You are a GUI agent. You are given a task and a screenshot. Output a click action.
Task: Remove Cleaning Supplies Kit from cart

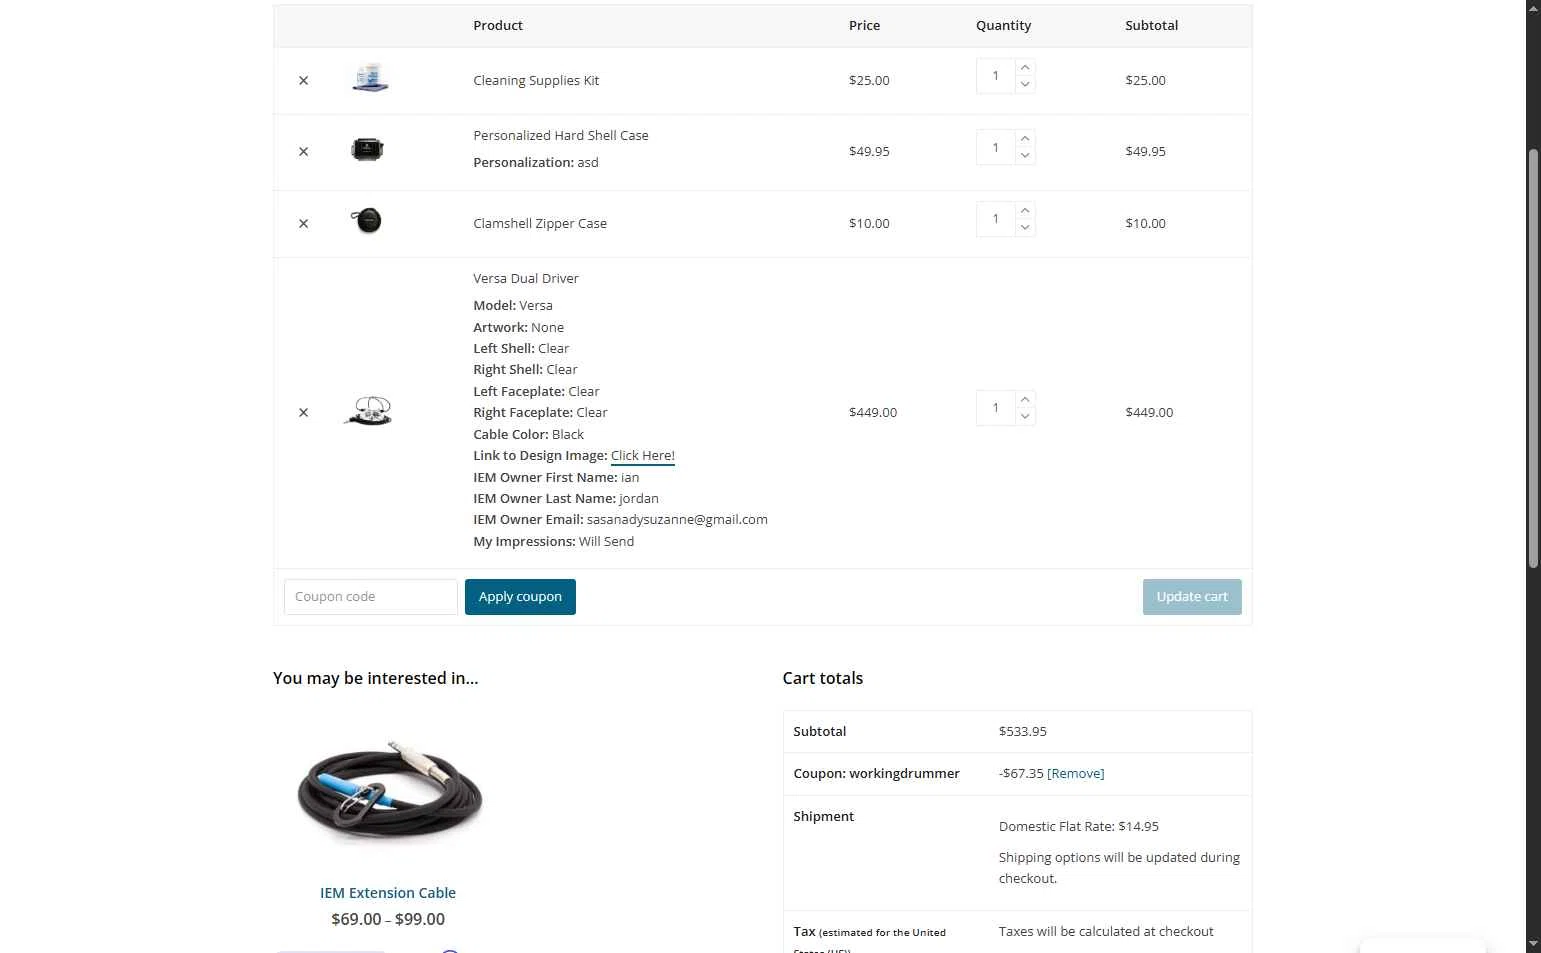click(x=303, y=80)
